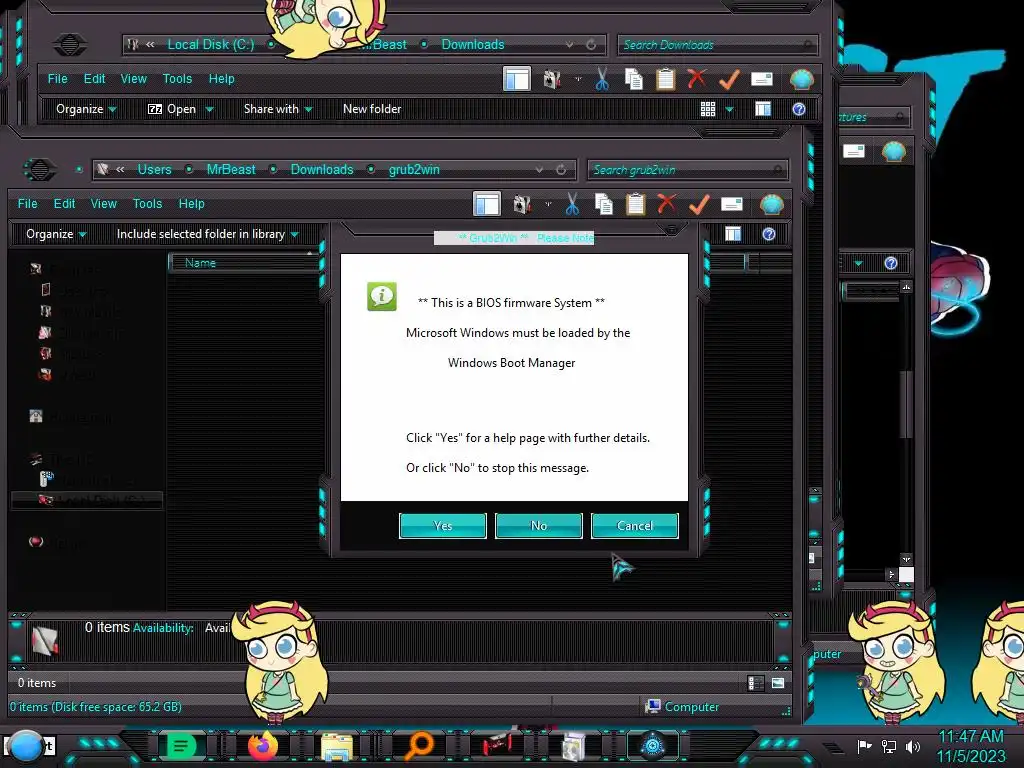Click orange magnifier search icon on taskbar

click(419, 746)
